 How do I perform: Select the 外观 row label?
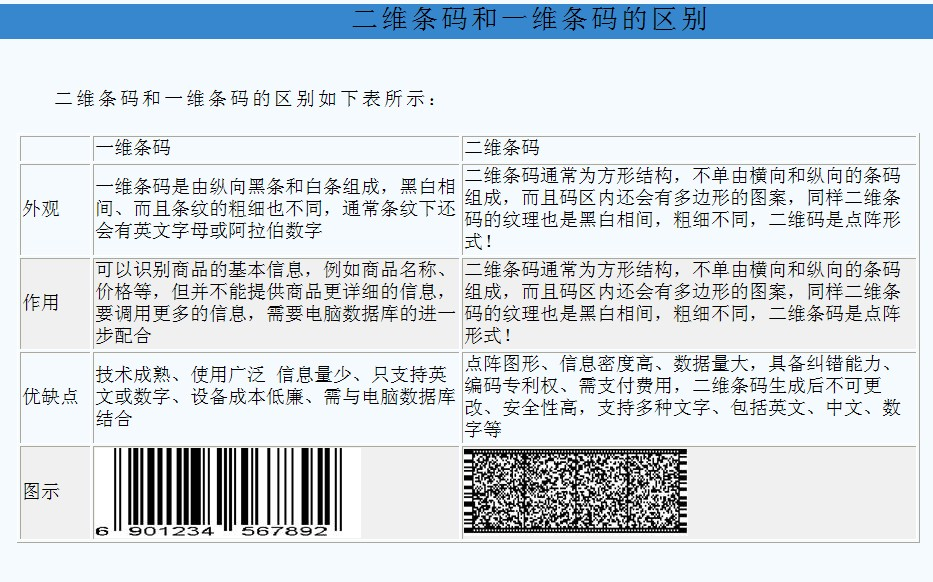[41, 209]
